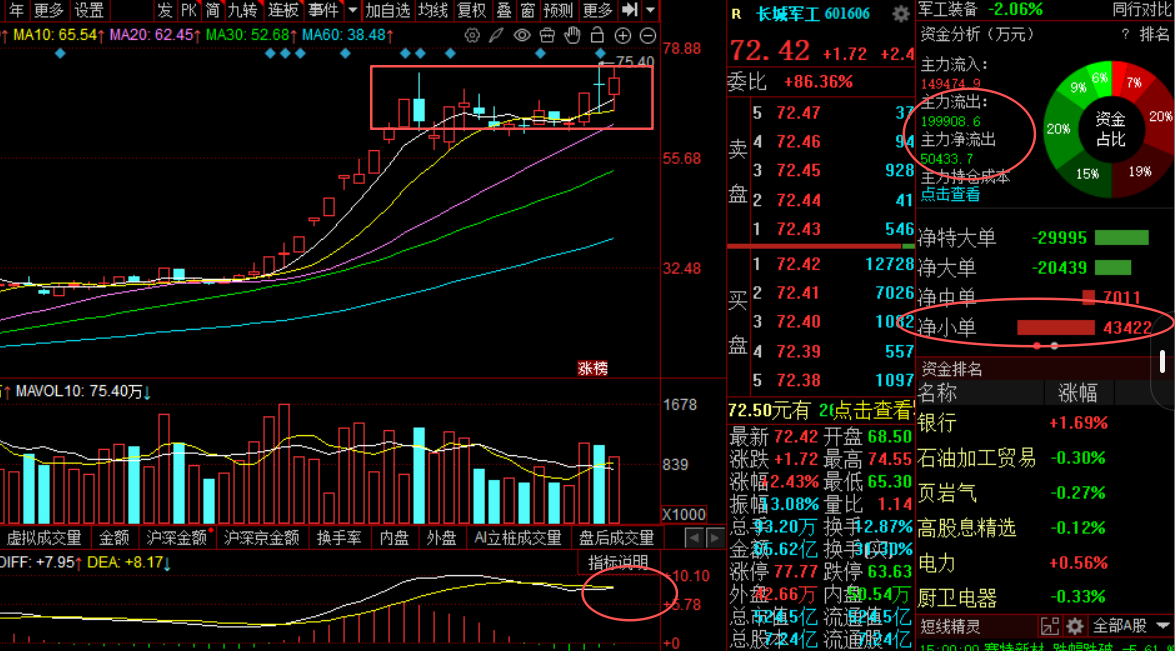Click the 涨榜 label on chart

pyautogui.click(x=592, y=368)
